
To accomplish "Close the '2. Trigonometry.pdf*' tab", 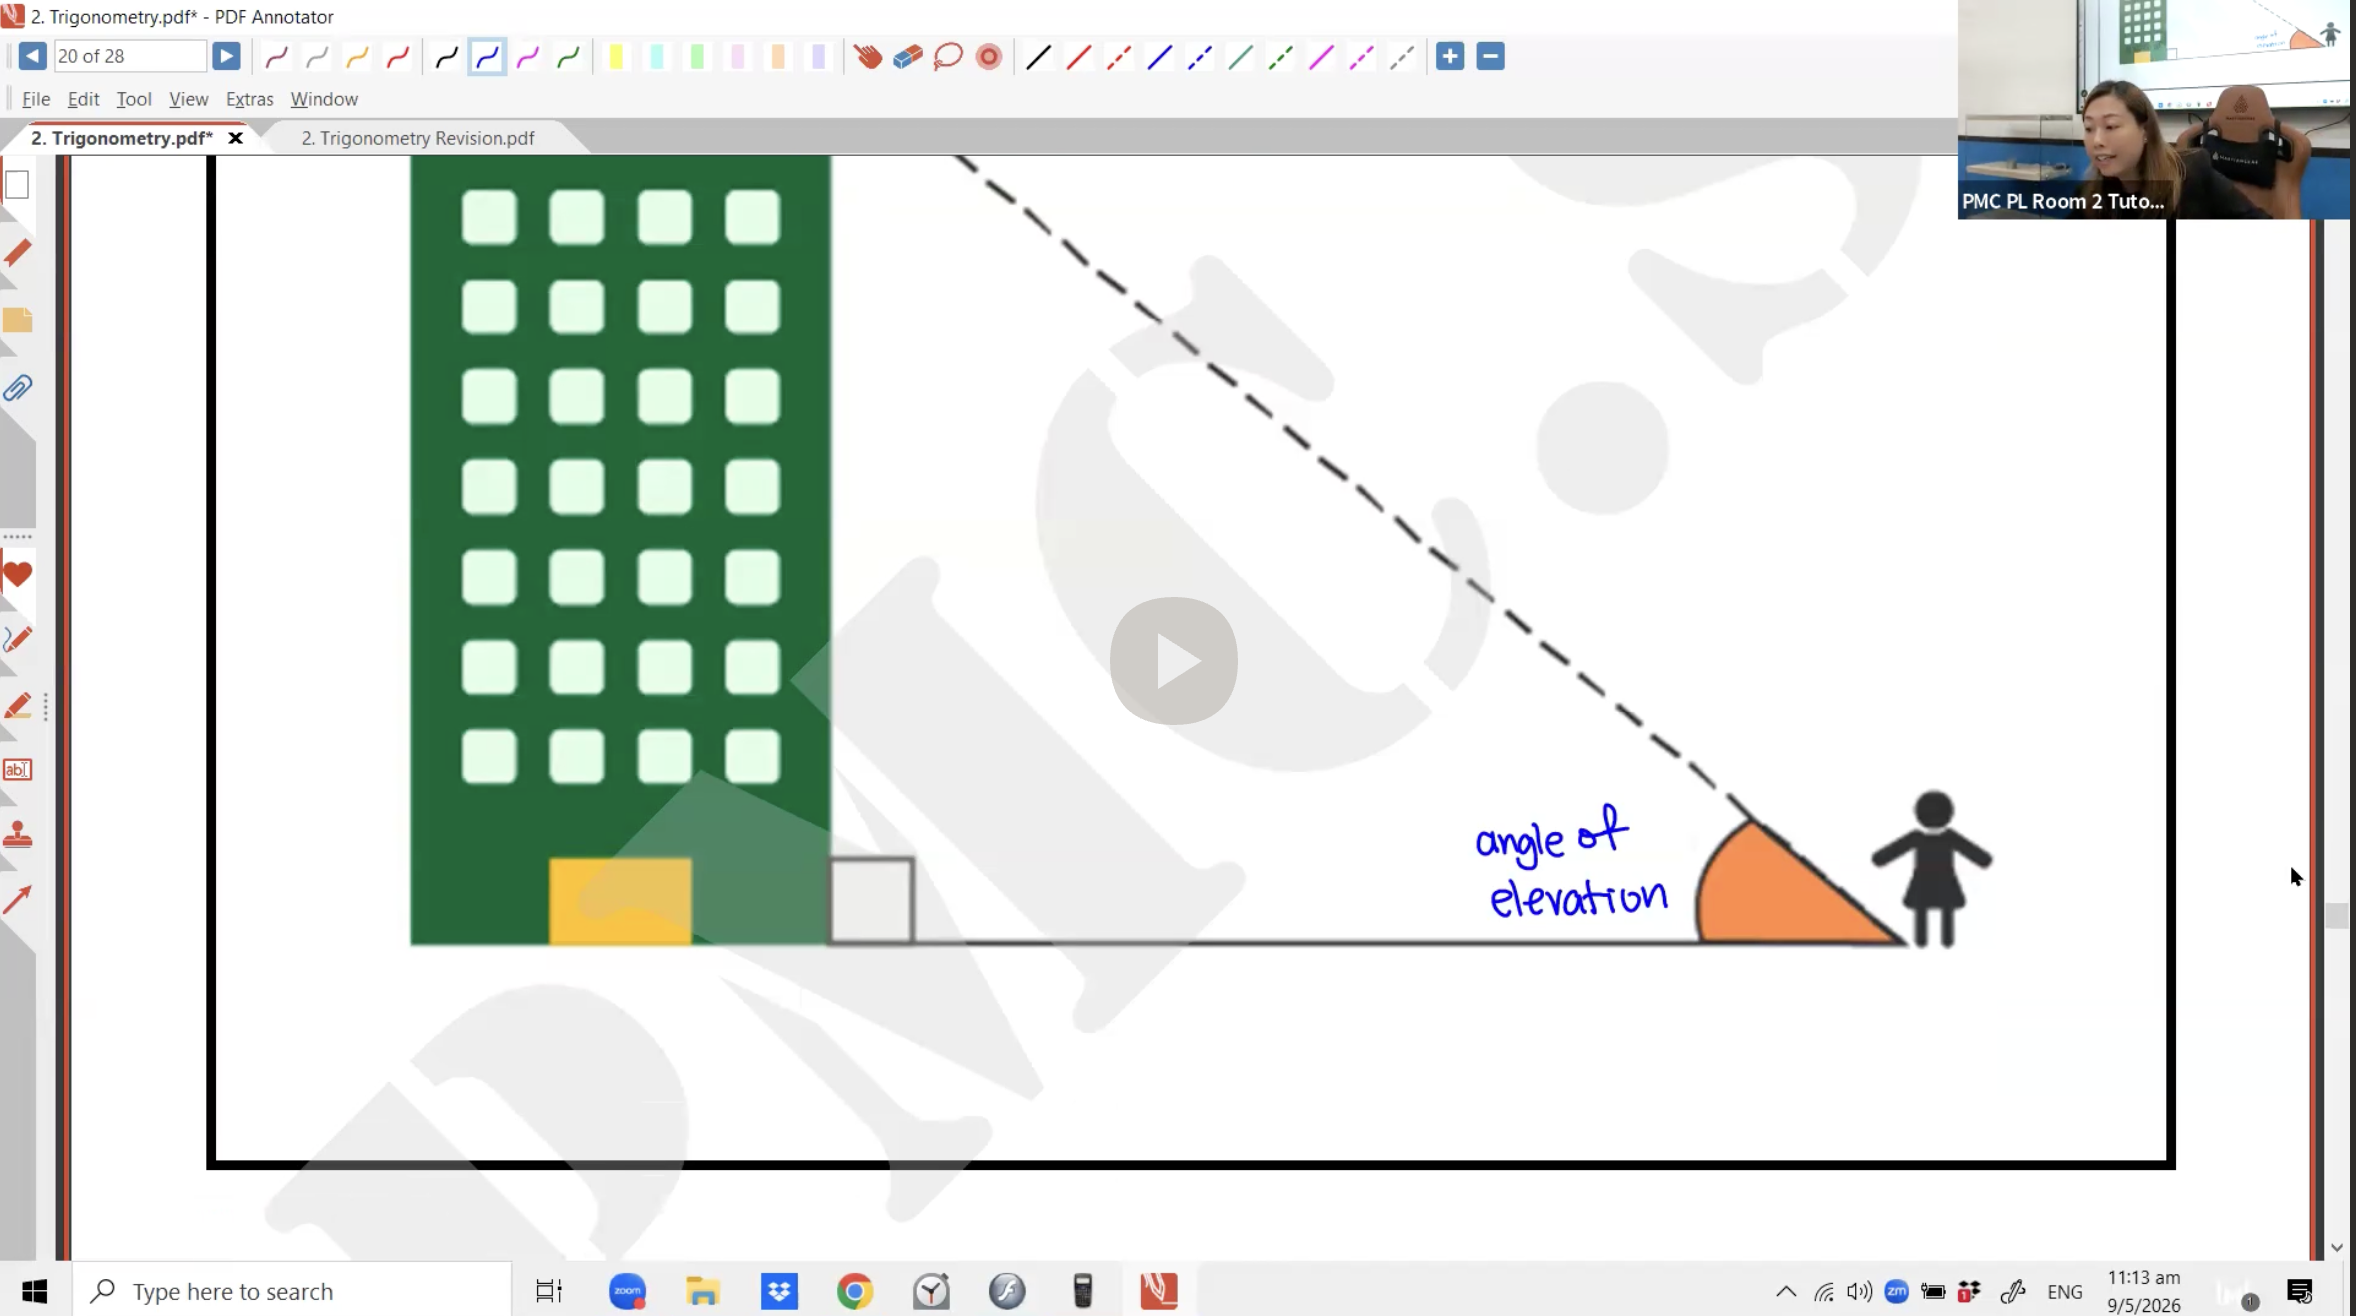I will pos(236,138).
